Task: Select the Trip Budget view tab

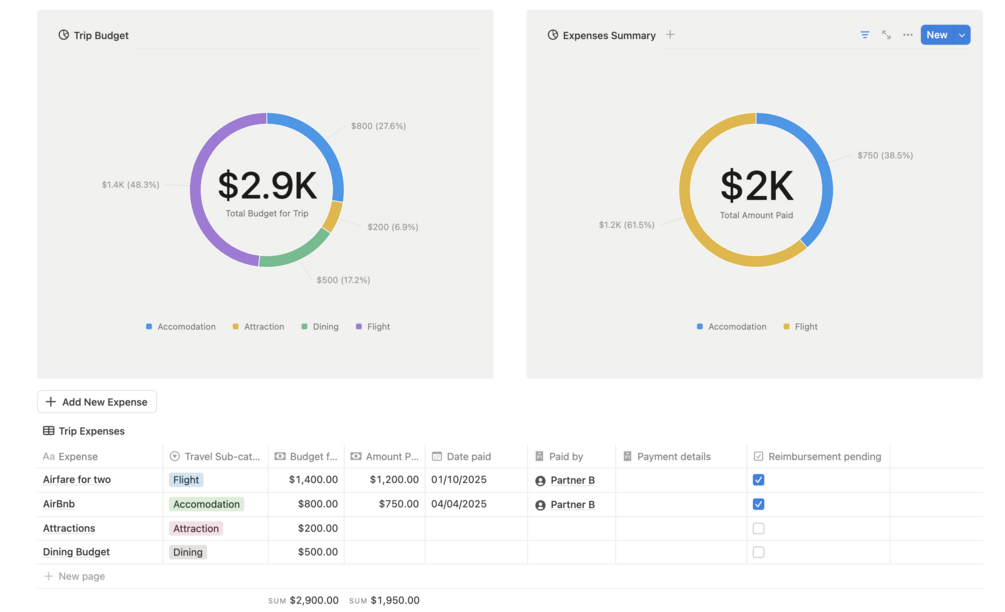Action: pyautogui.click(x=94, y=35)
